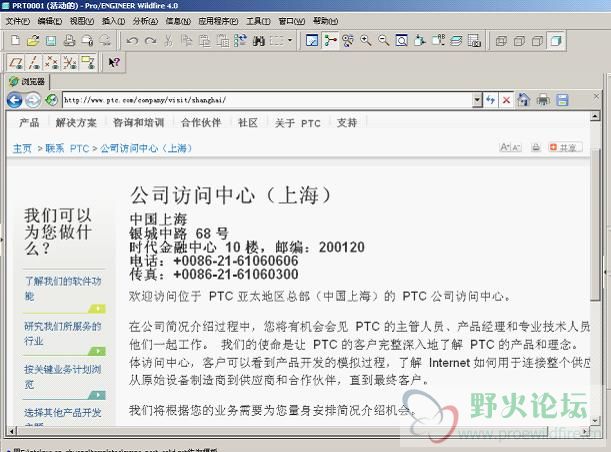Print the model from the top toolbar
The image size is (611, 452).
[x=69, y=41]
